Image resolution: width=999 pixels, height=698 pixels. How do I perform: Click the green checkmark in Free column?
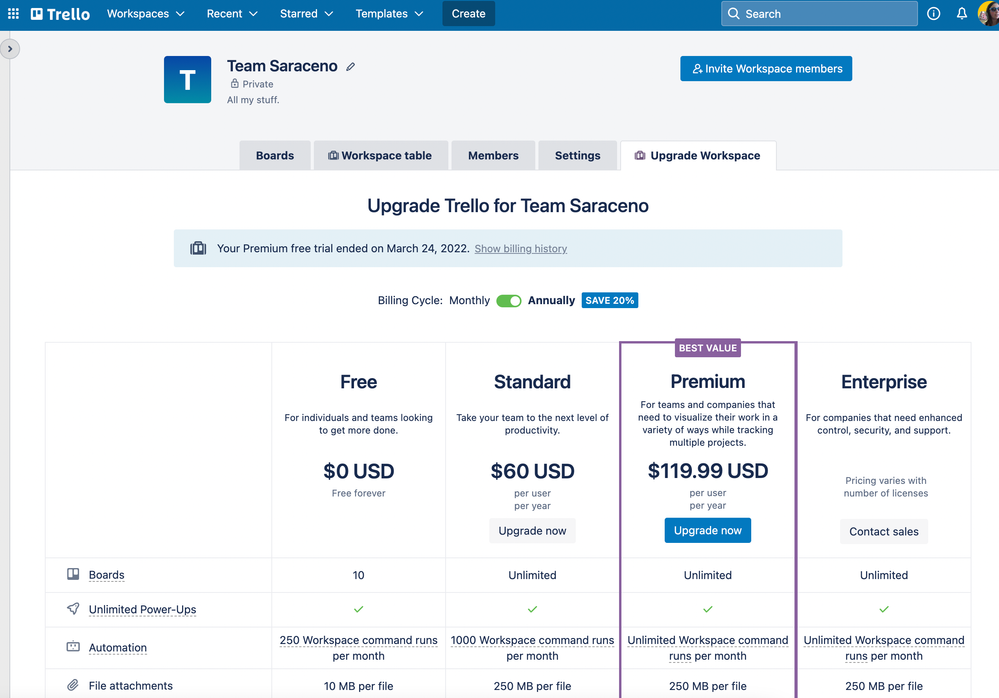coord(359,609)
